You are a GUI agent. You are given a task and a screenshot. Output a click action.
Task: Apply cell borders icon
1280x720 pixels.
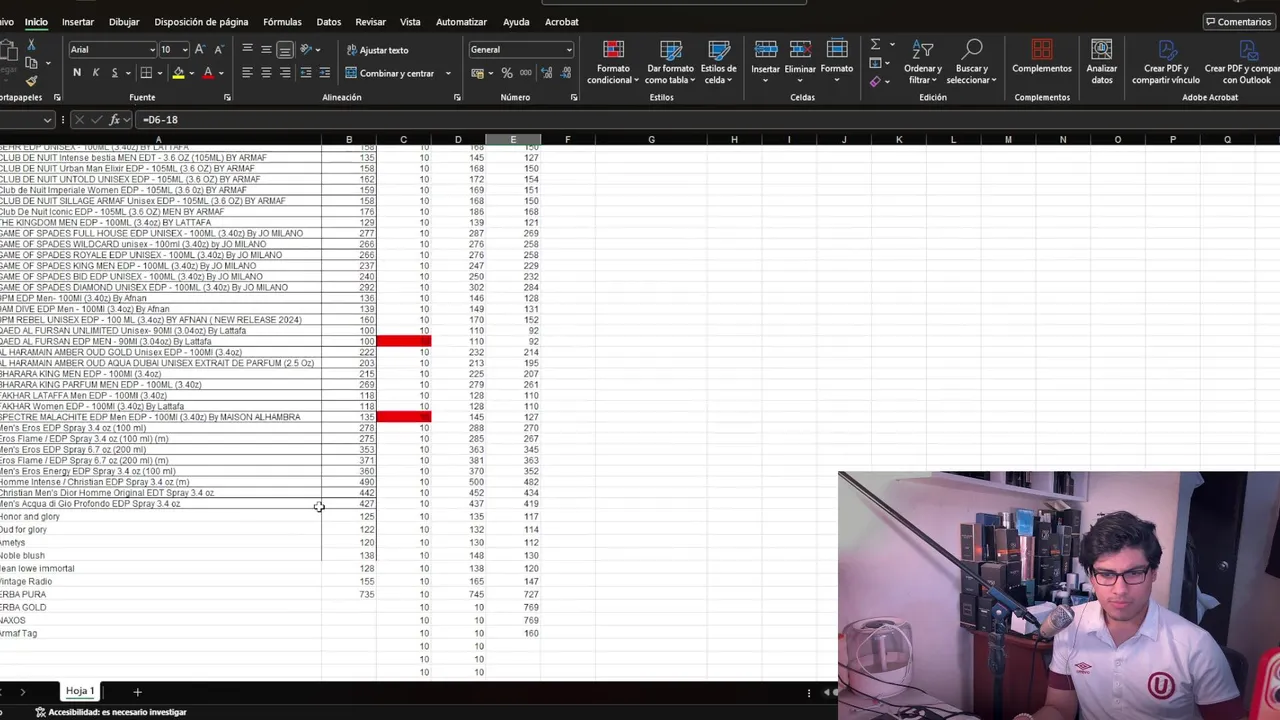pyautogui.click(x=146, y=73)
